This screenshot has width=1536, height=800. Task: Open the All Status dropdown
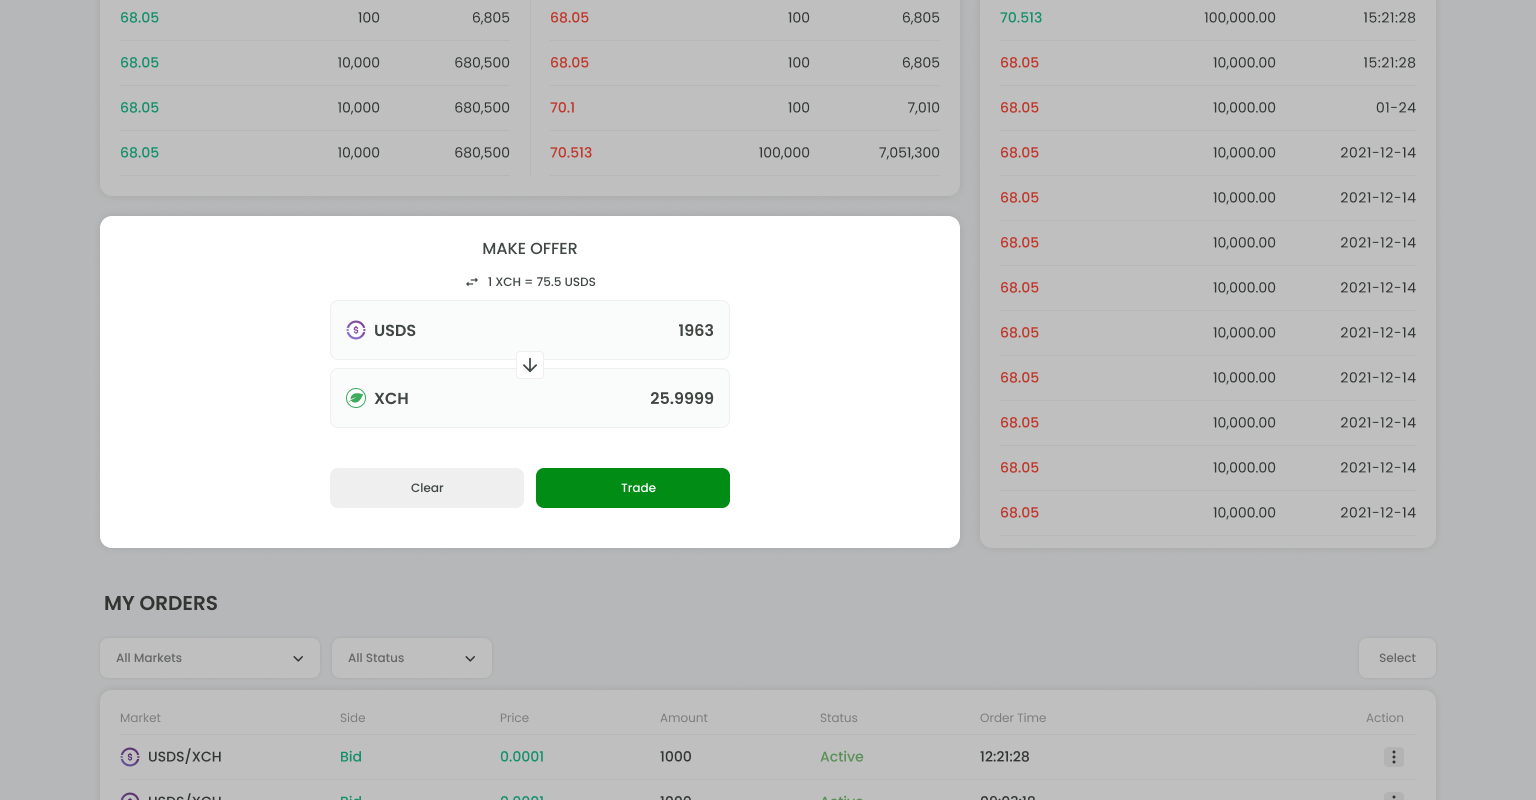click(x=412, y=658)
